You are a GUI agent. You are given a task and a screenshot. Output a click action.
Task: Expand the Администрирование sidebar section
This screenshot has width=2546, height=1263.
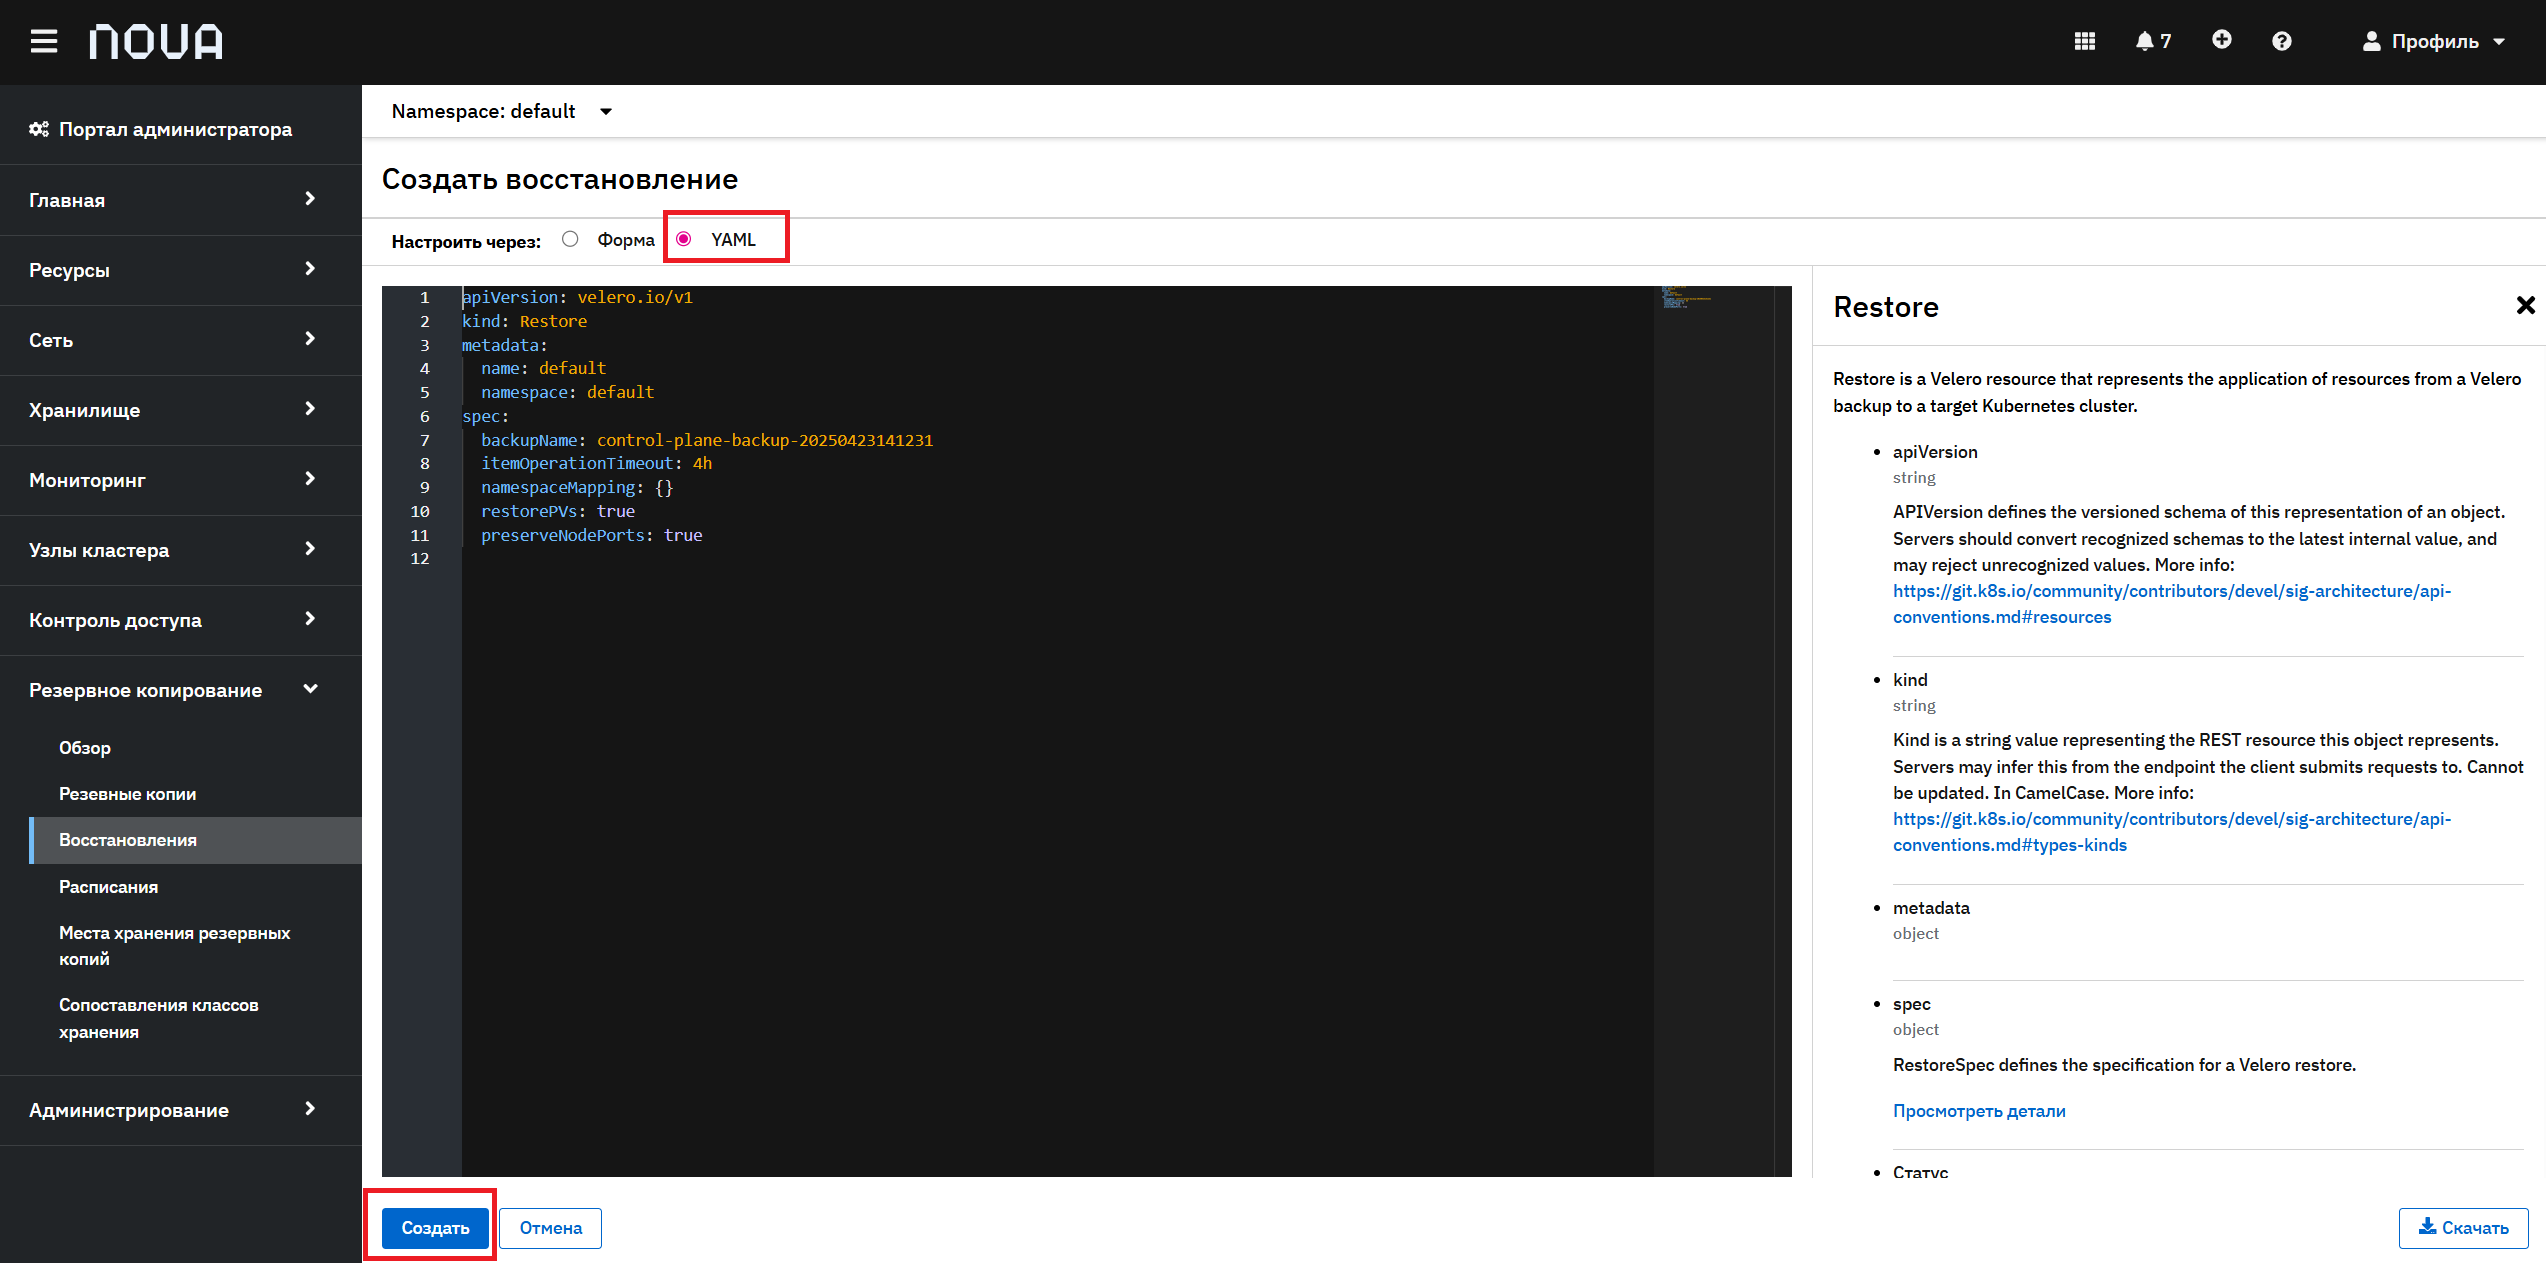pyautogui.click(x=180, y=1110)
